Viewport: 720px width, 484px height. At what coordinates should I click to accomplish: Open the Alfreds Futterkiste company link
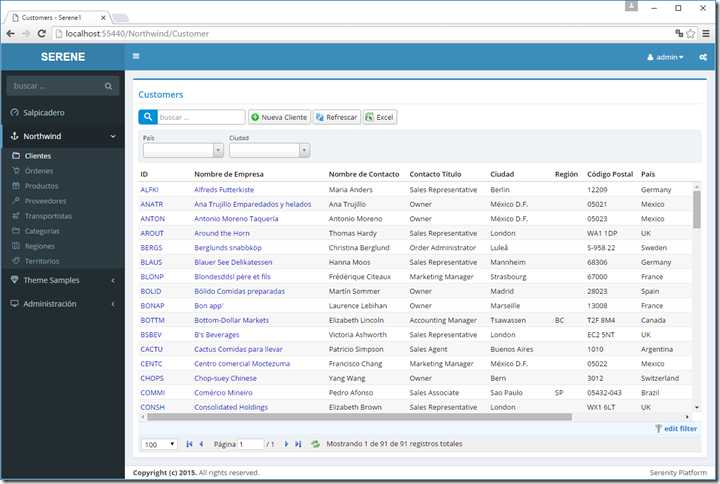click(224, 190)
